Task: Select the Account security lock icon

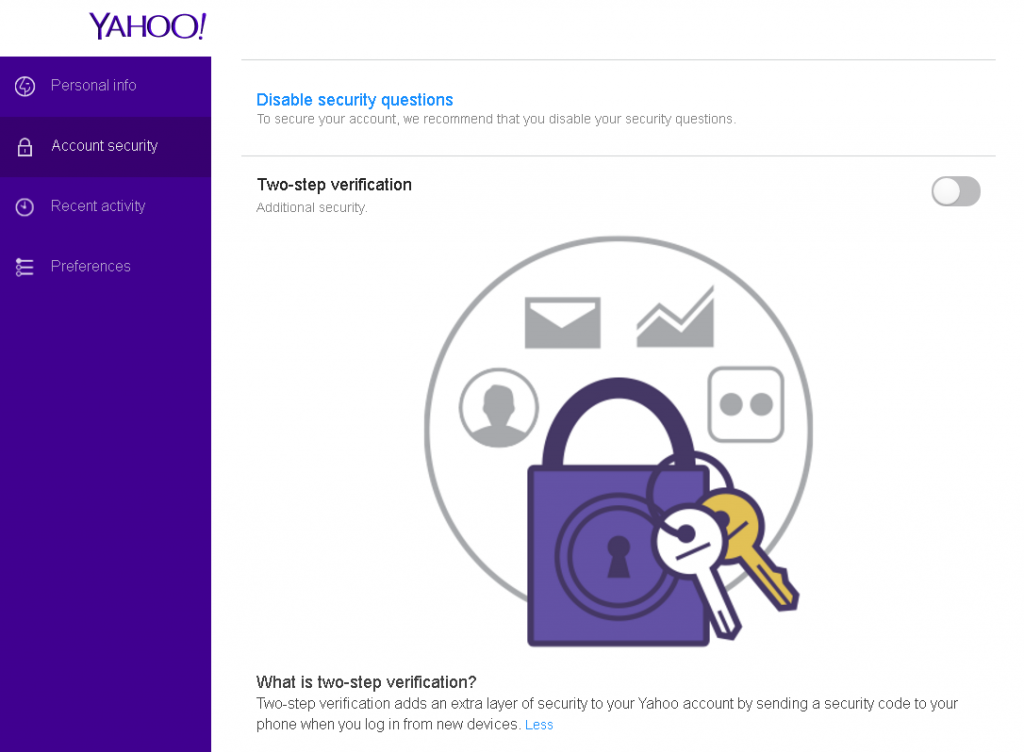Action: (25, 146)
